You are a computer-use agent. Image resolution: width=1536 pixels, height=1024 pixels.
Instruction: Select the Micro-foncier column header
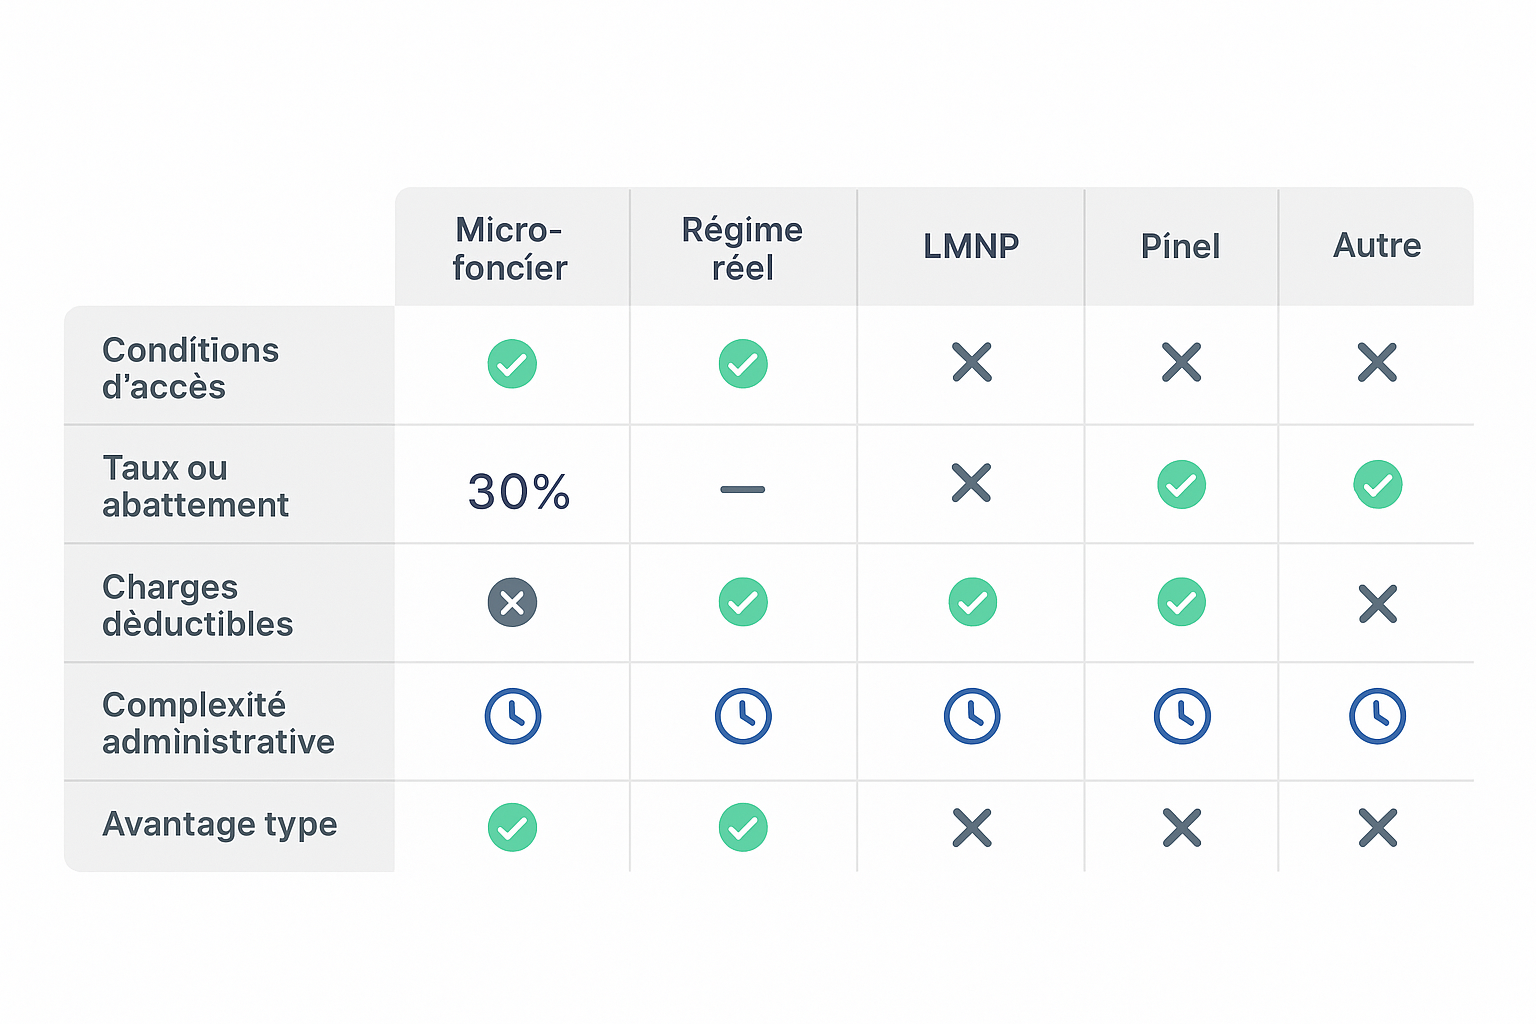(x=510, y=249)
